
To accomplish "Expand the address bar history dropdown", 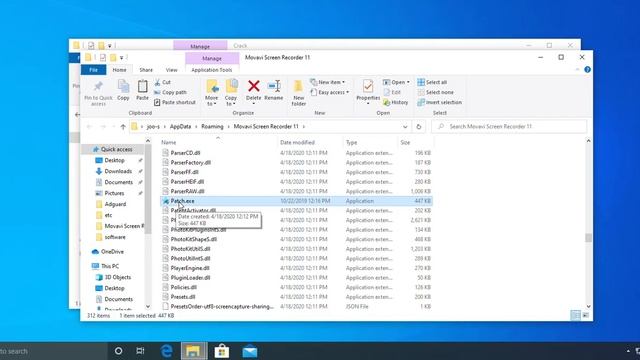I will pos(405,127).
